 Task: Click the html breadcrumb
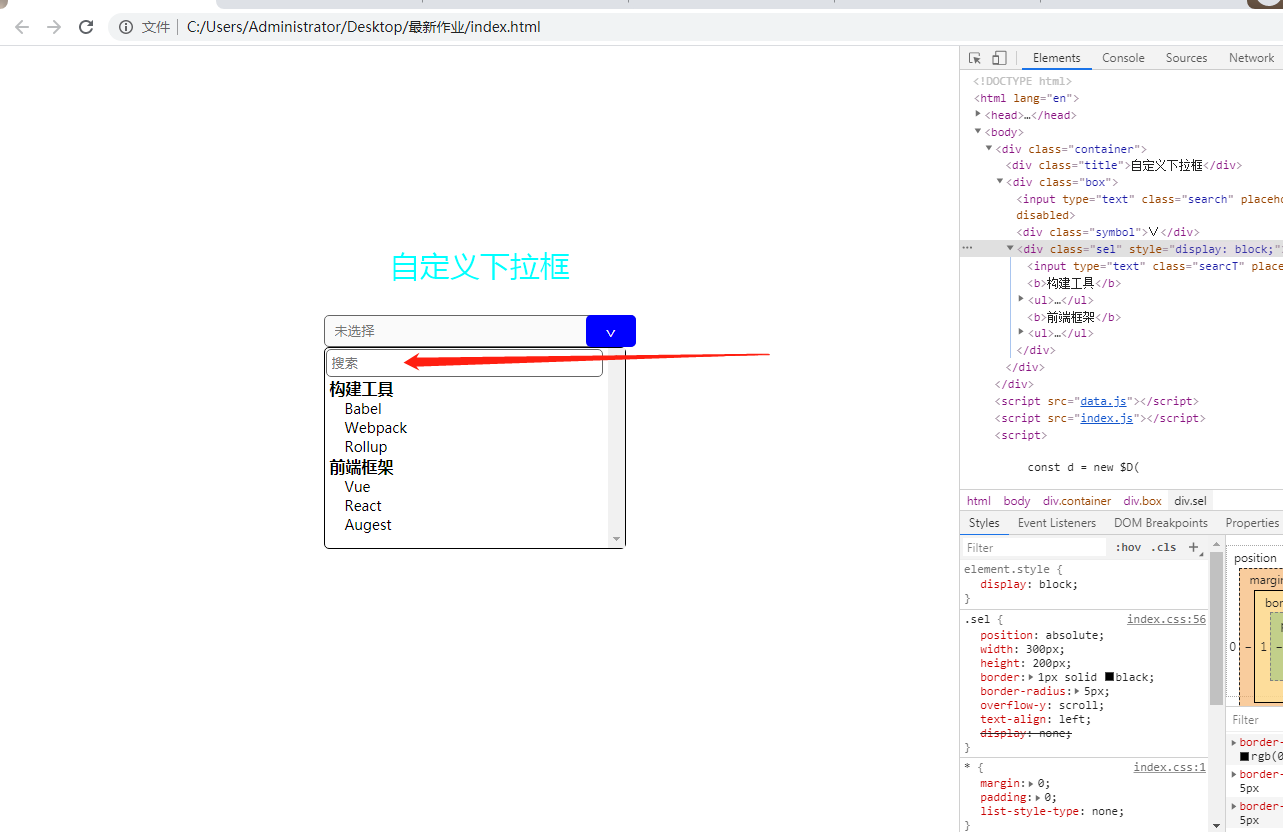pos(979,501)
